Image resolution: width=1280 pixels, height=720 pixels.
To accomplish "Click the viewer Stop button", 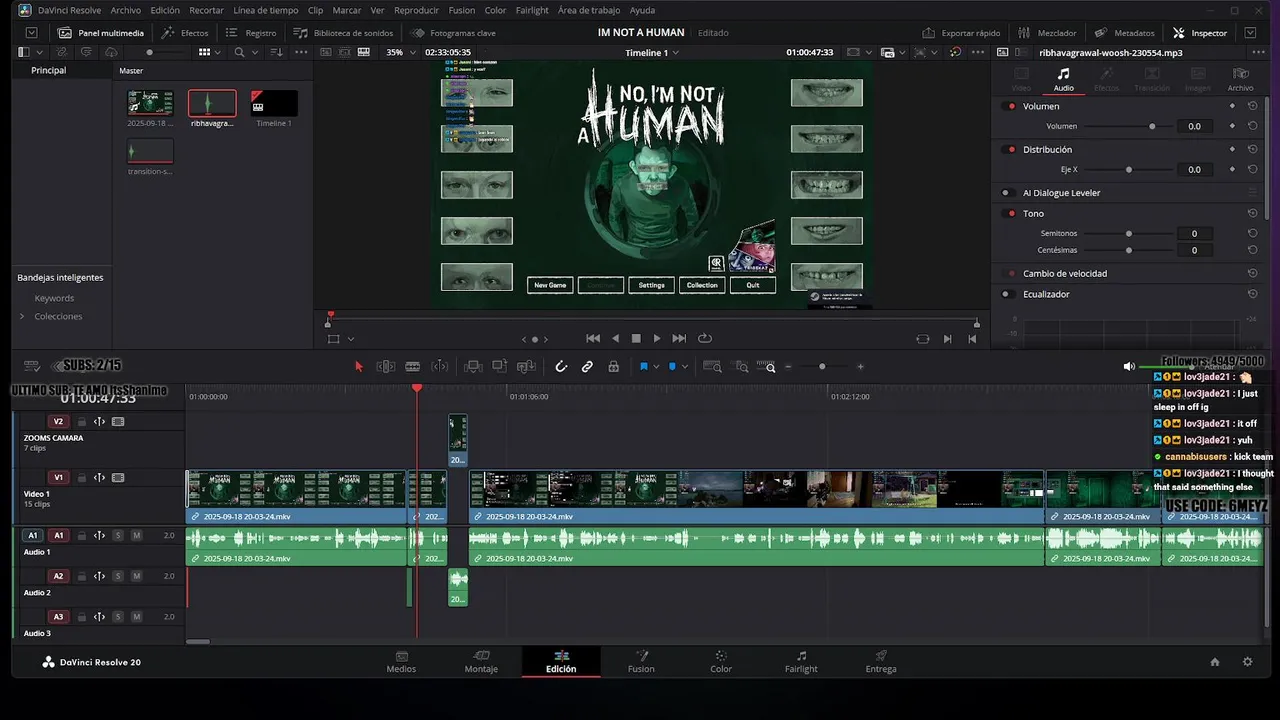I will [x=636, y=339].
